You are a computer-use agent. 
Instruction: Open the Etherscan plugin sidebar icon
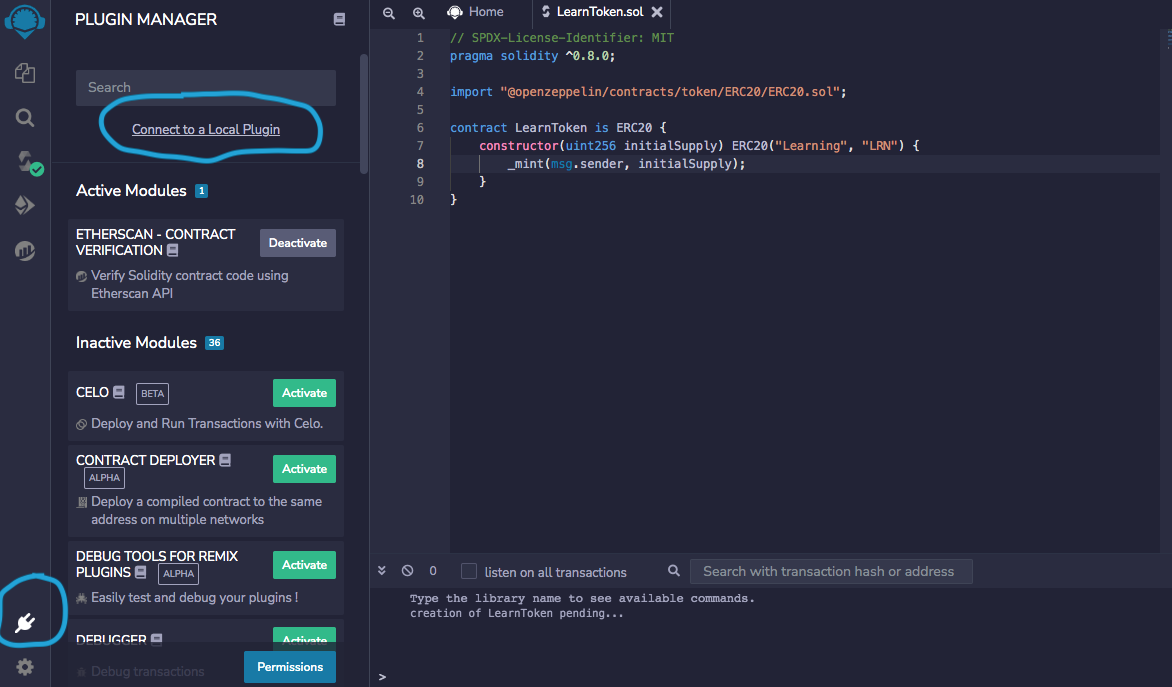pos(25,250)
